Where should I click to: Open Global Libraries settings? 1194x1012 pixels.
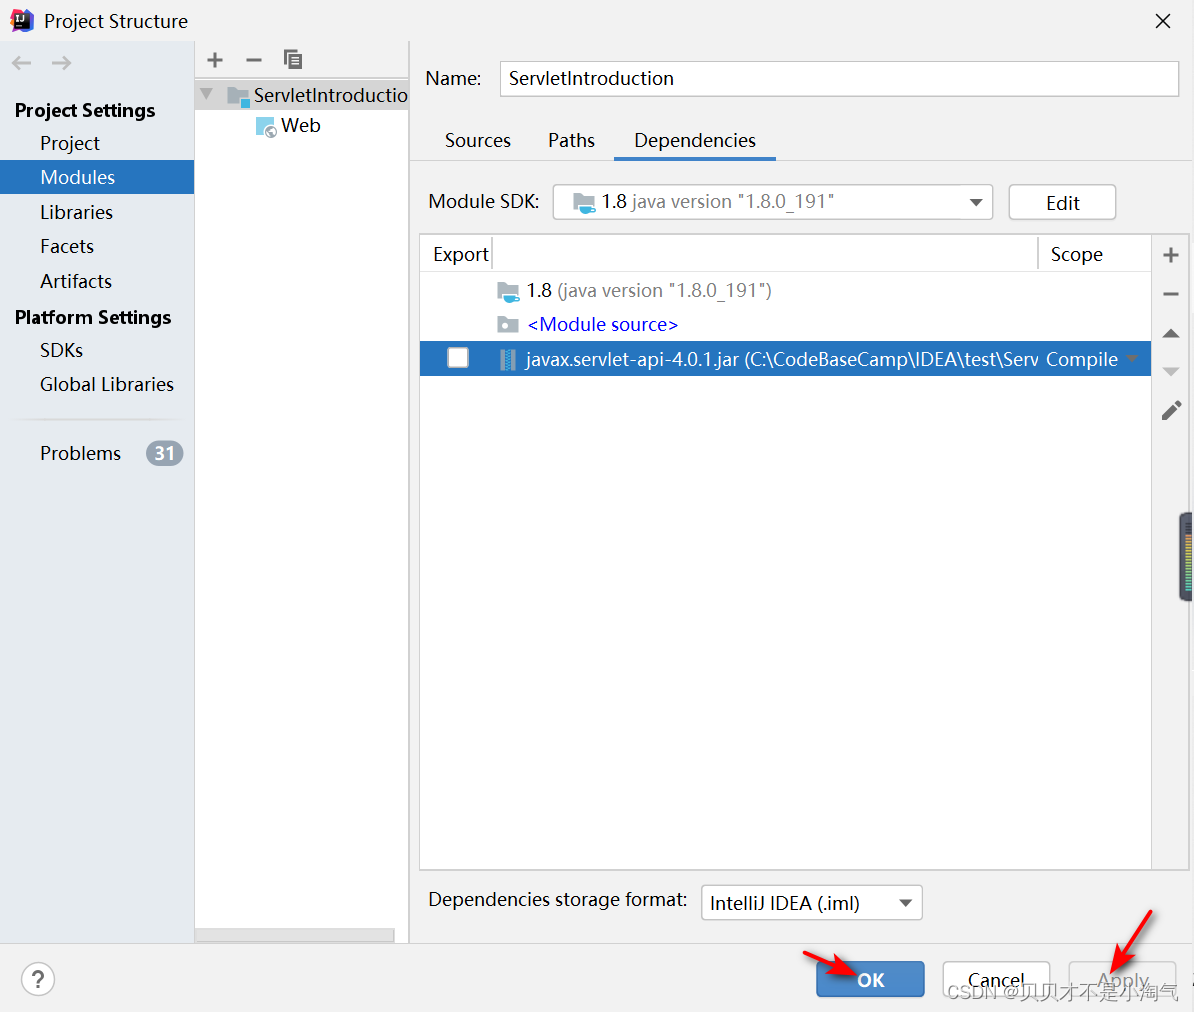pos(107,385)
